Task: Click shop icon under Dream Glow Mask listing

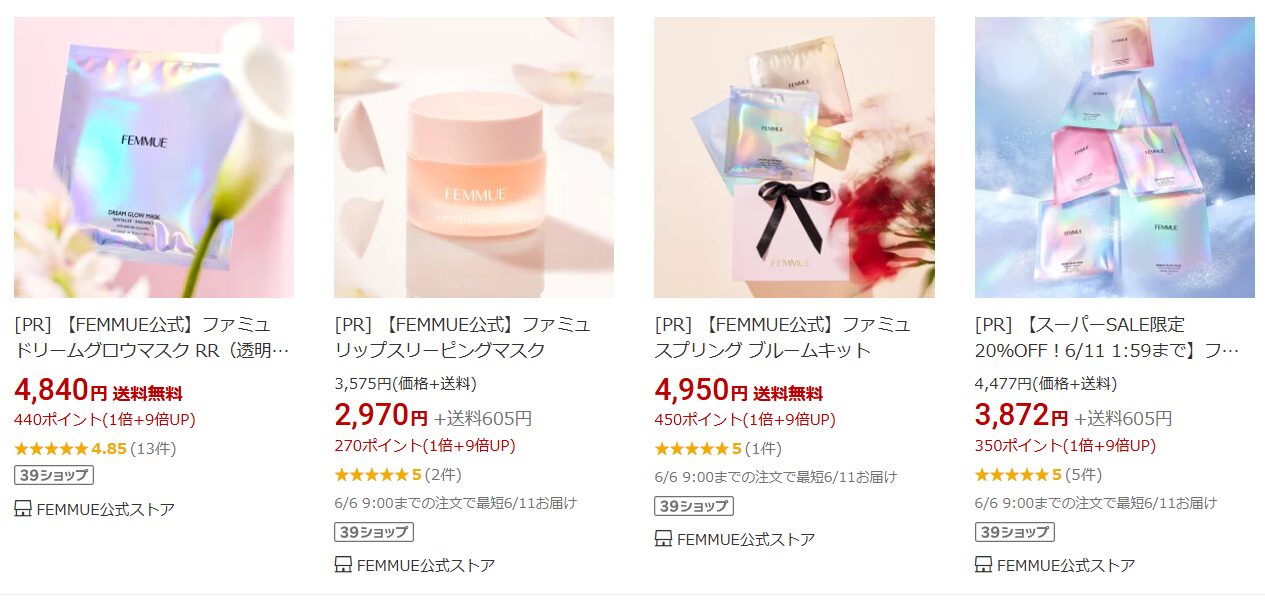Action: pos(23,509)
